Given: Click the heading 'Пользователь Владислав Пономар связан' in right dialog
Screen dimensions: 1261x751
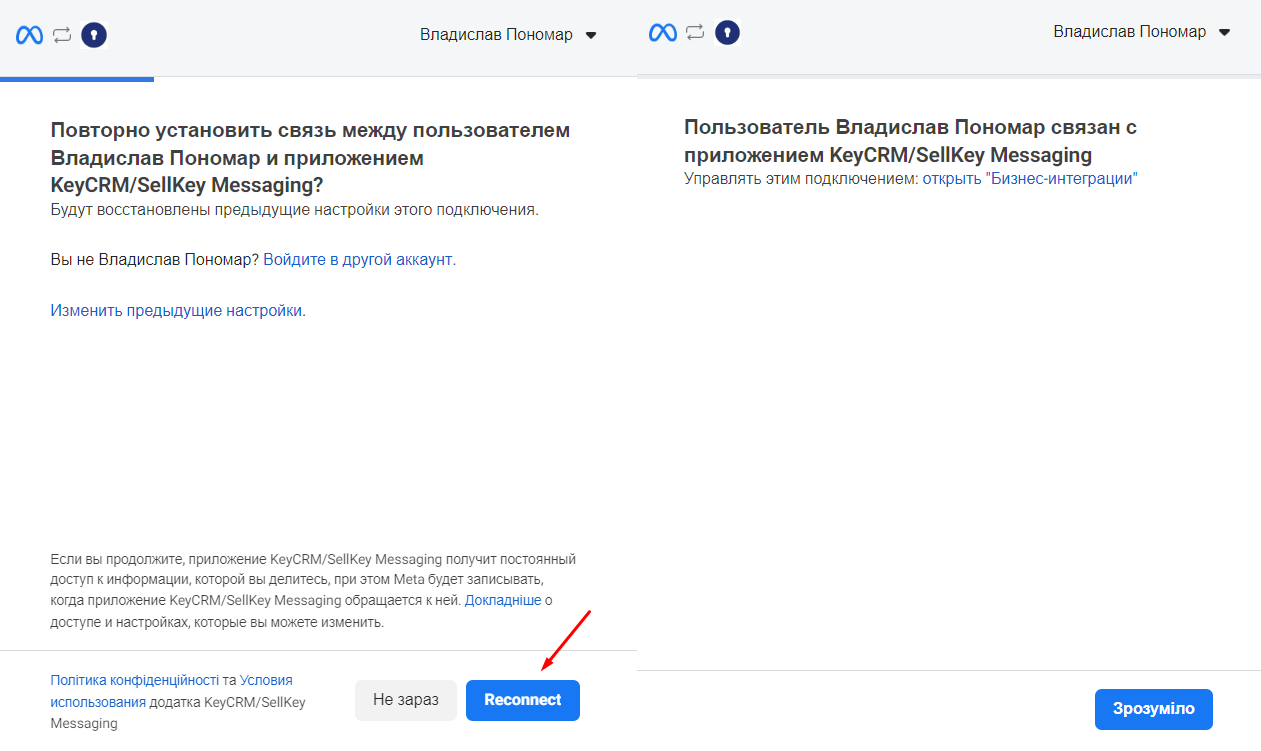Looking at the screenshot, I should click(911, 141).
